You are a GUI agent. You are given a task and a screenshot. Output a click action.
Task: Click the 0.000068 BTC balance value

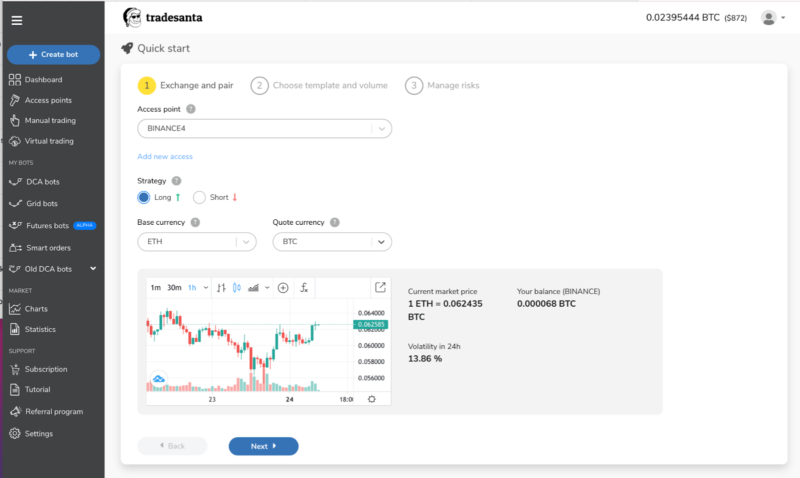pyautogui.click(x=546, y=304)
